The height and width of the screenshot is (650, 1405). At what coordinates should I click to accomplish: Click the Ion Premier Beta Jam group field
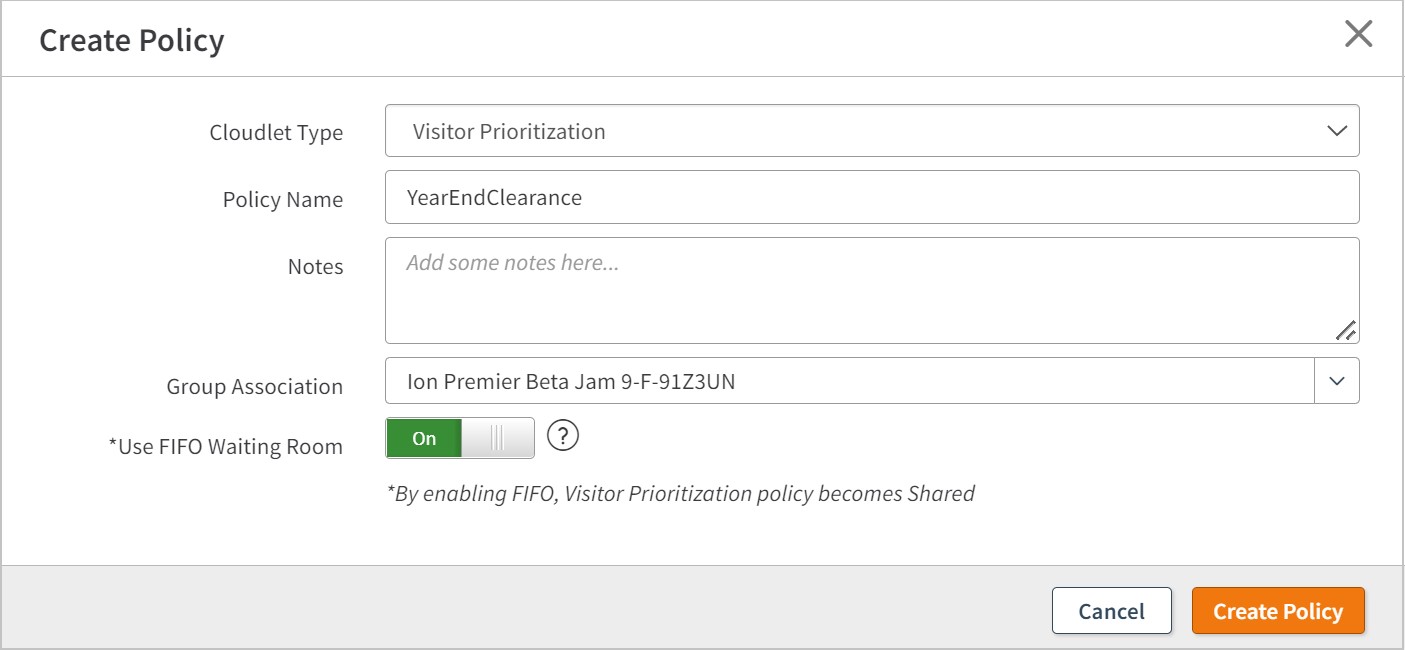click(x=850, y=381)
